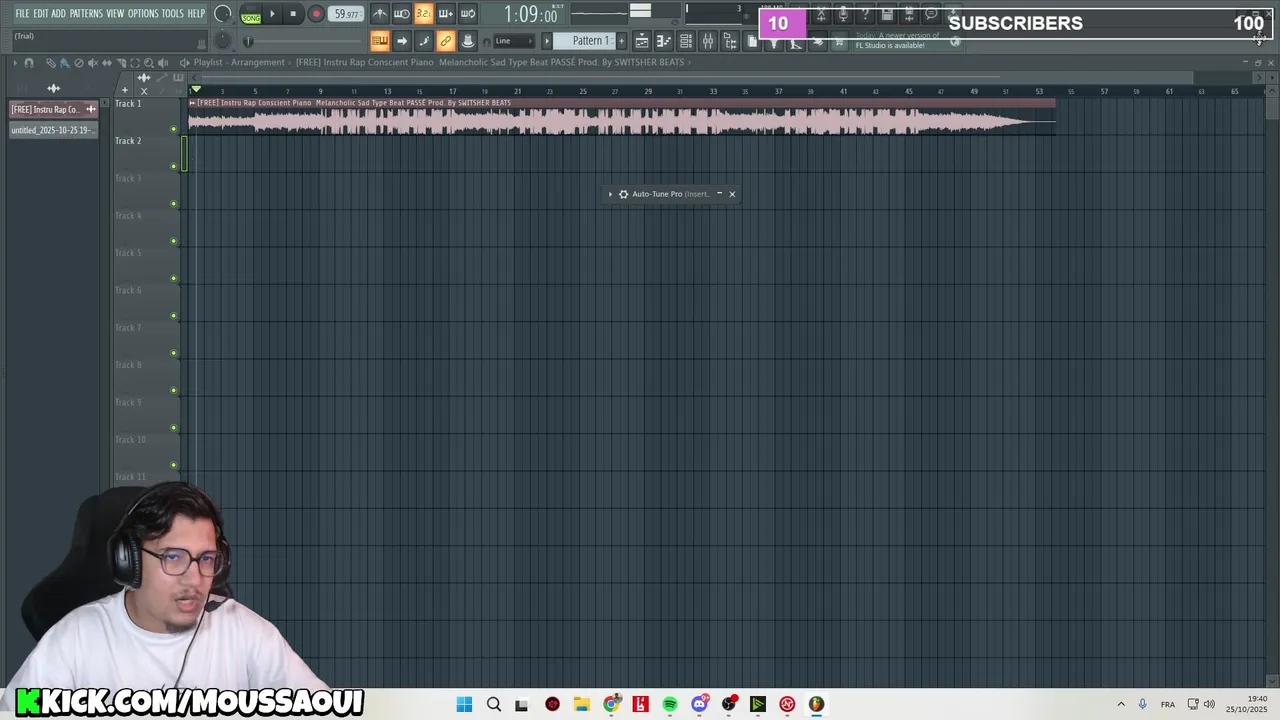The image size is (1280, 720).
Task: Open FL Studio taskbar icon
Action: [x=817, y=704]
